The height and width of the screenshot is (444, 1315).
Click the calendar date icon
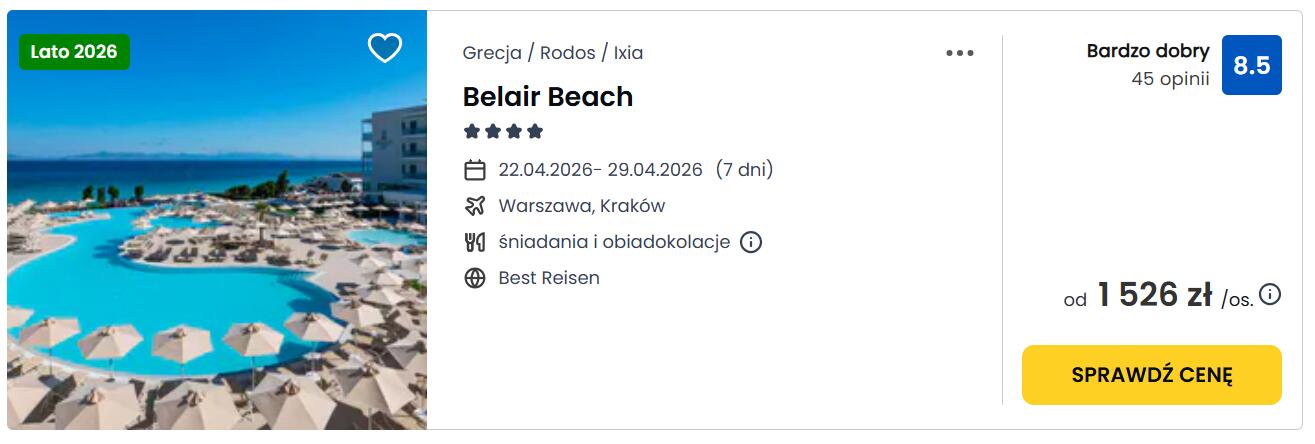pyautogui.click(x=475, y=170)
